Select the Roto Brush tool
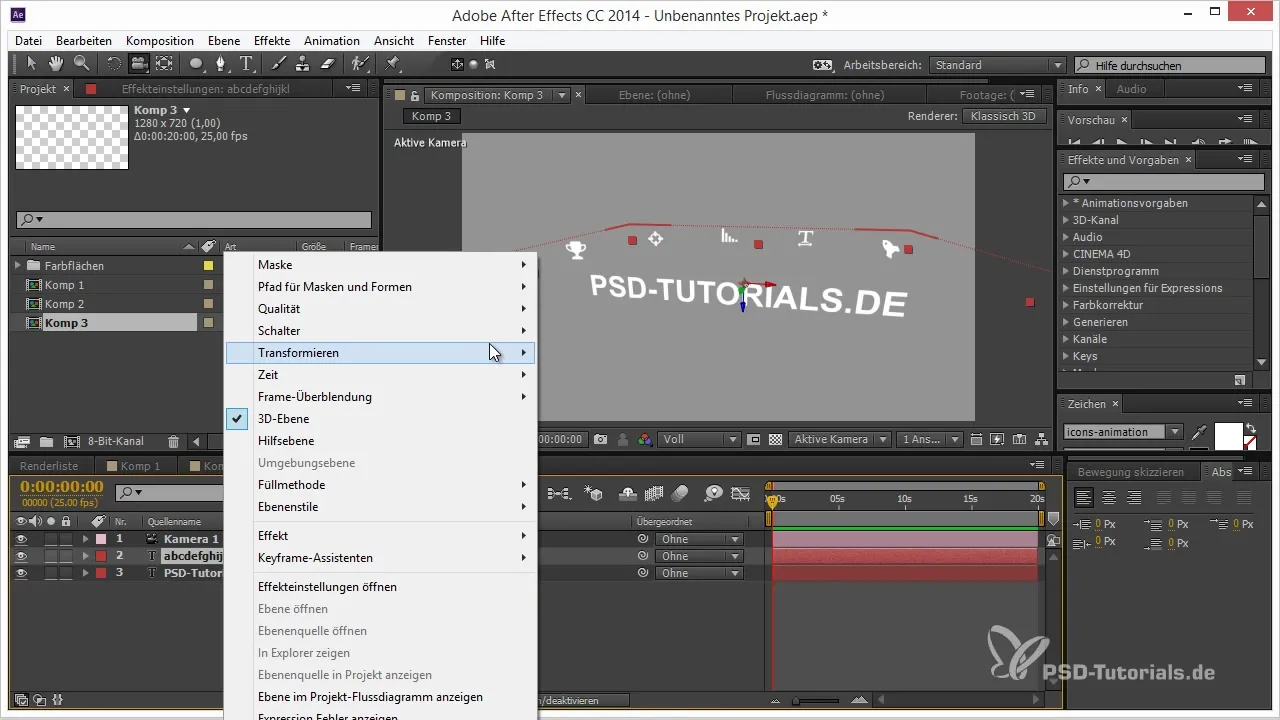The width and height of the screenshot is (1280, 720). click(x=360, y=64)
